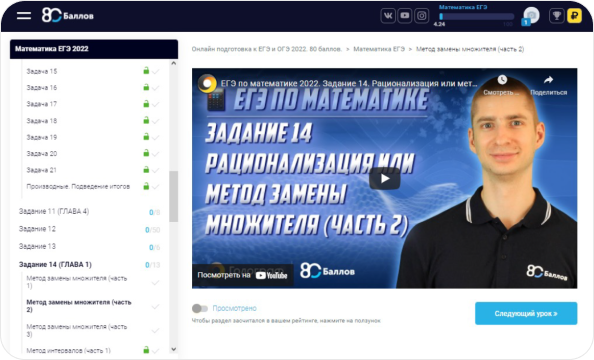Viewport: 594px width, 360px height.
Task: Click checkmark beside Задача 15
Action: pyautogui.click(x=155, y=71)
